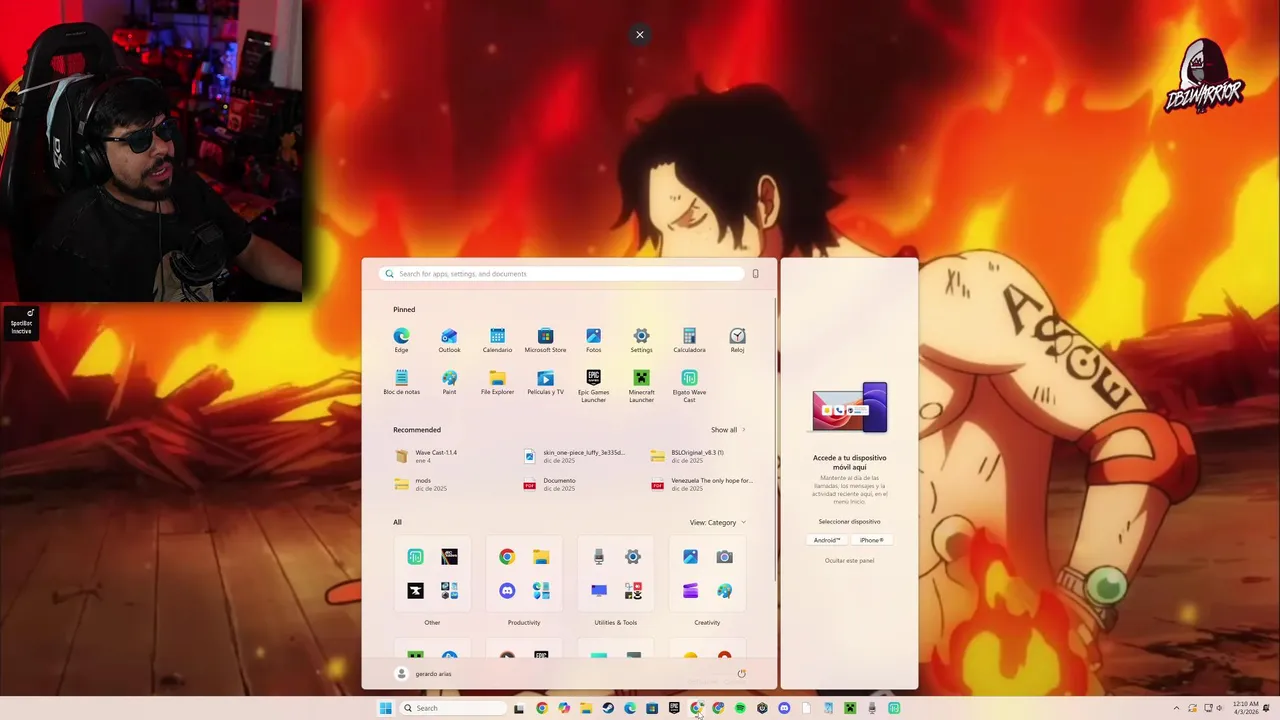1280x720 pixels.
Task: Open Edge from pinned apps
Action: click(401, 340)
